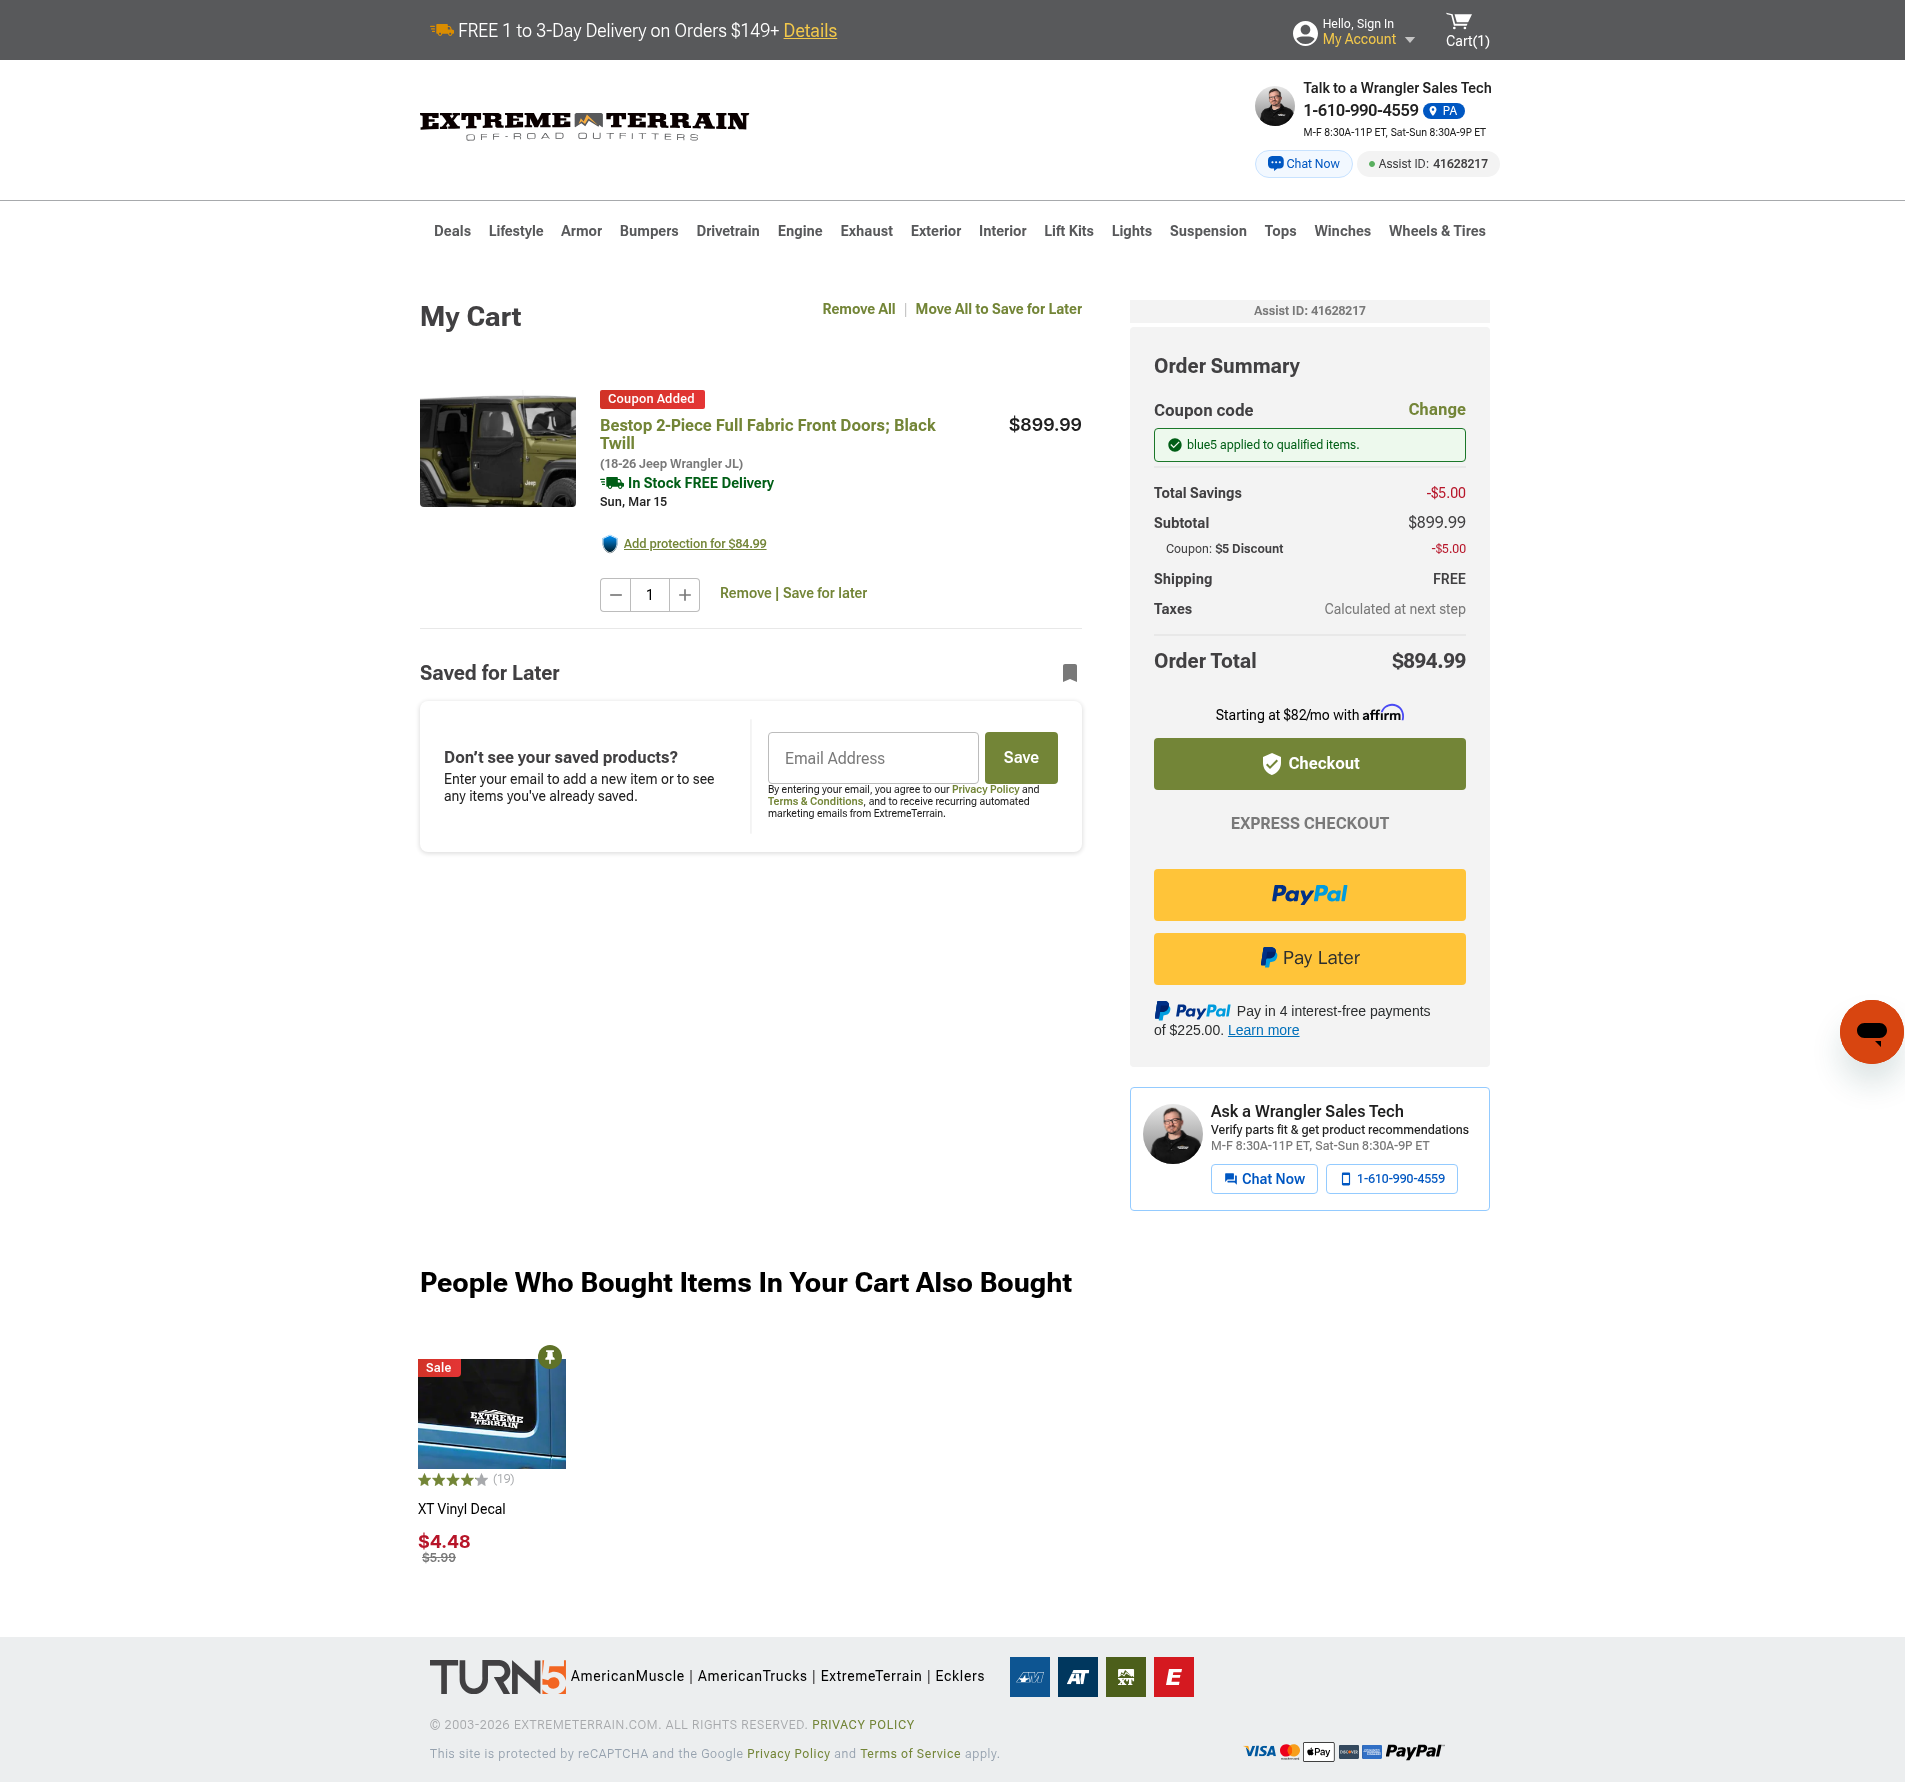Pay with the PayPal express button

1309,895
